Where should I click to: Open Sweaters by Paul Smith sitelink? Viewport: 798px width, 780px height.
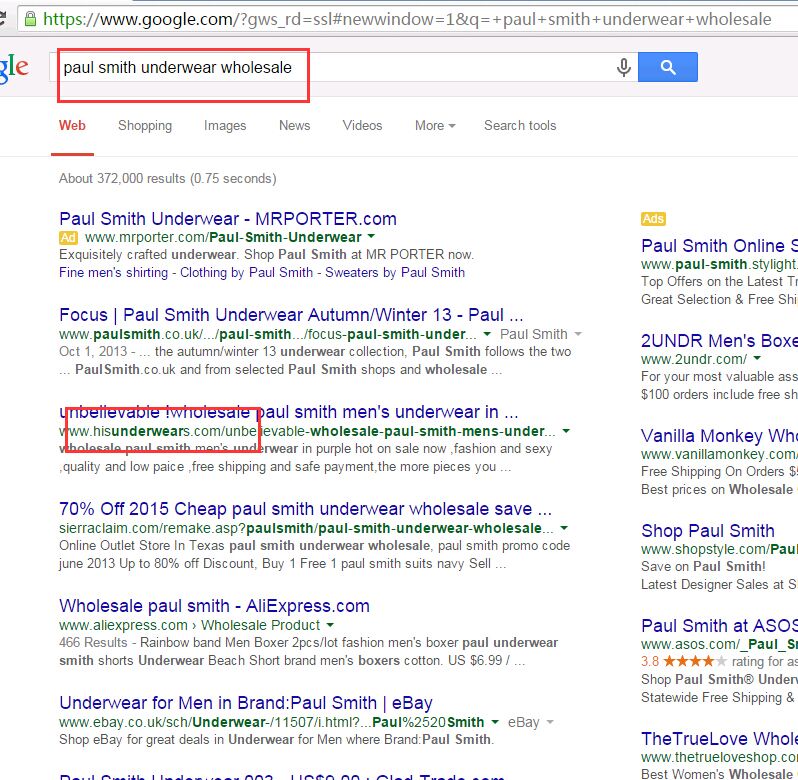tap(395, 273)
